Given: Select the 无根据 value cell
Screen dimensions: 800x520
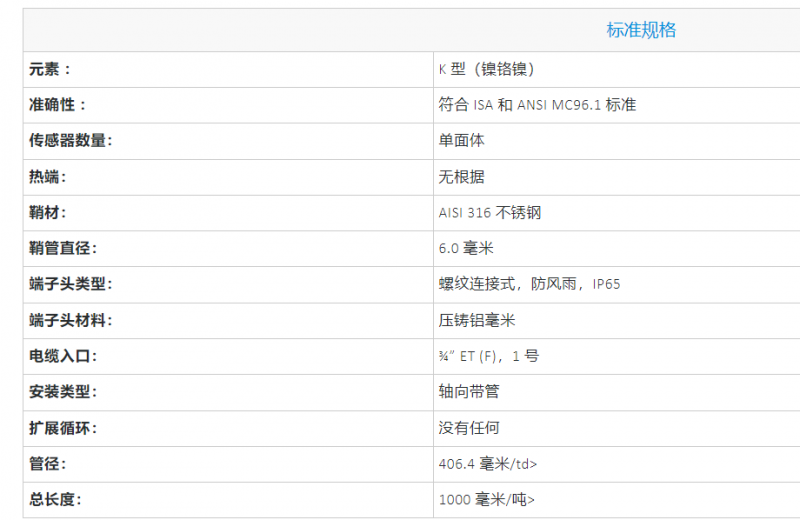Looking at the screenshot, I should tap(462, 177).
